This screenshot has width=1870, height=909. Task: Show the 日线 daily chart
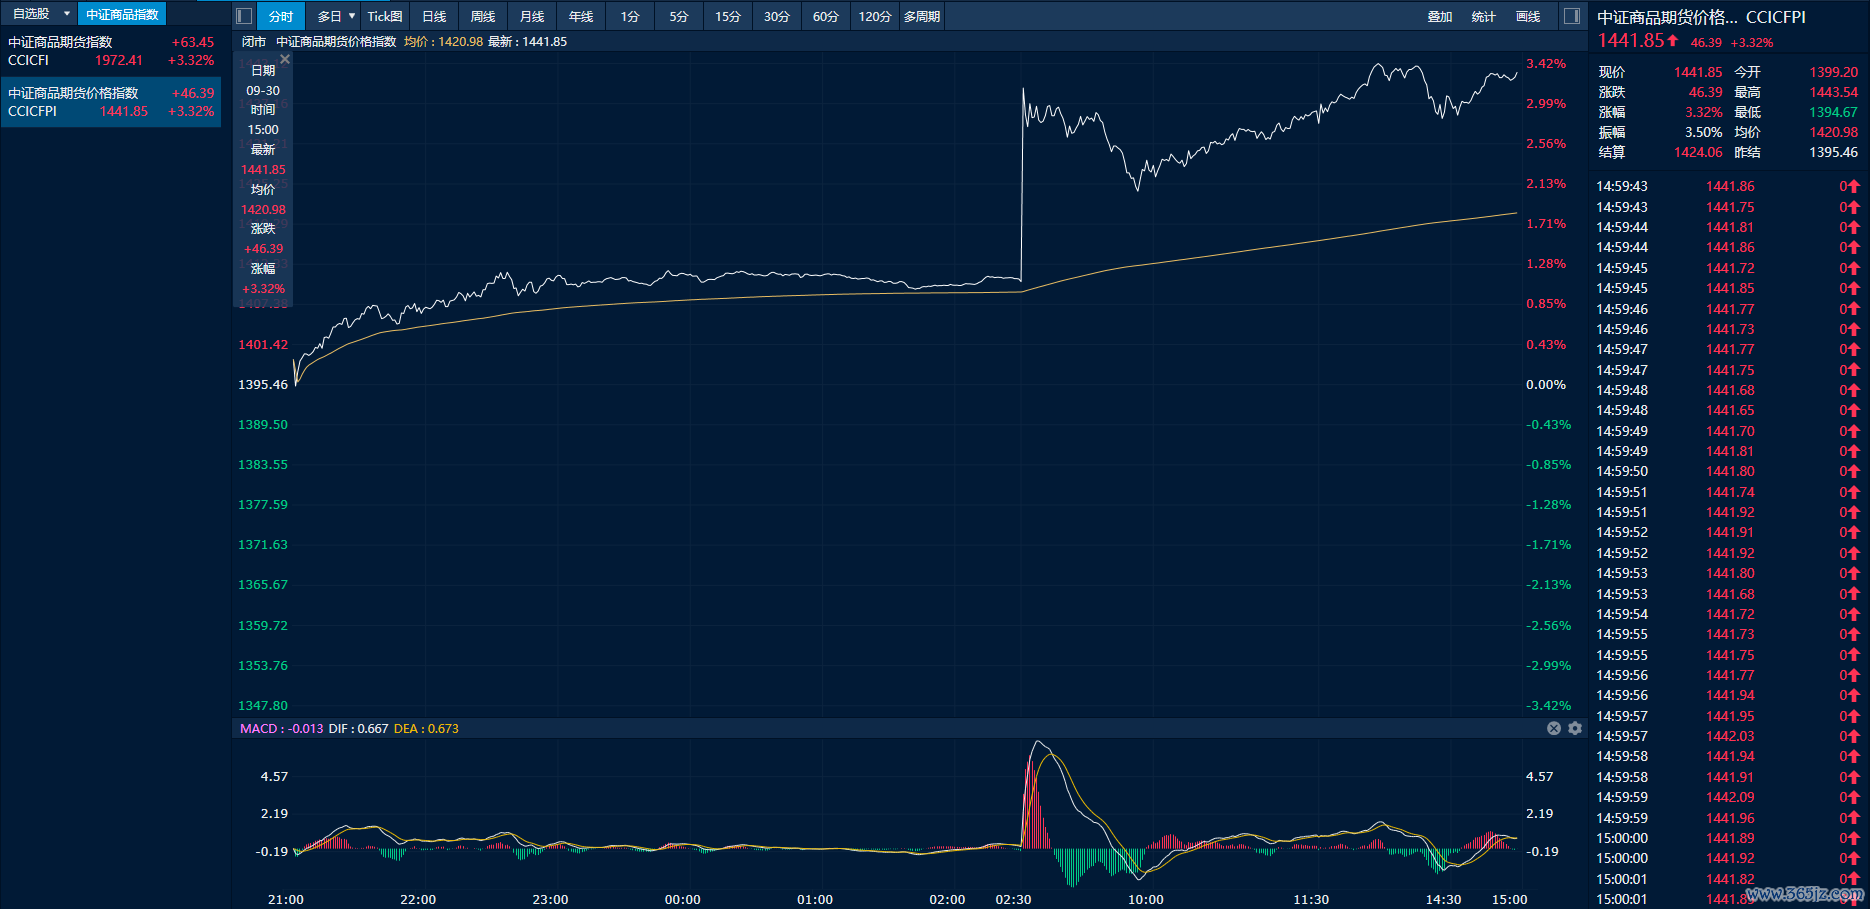pyautogui.click(x=434, y=16)
